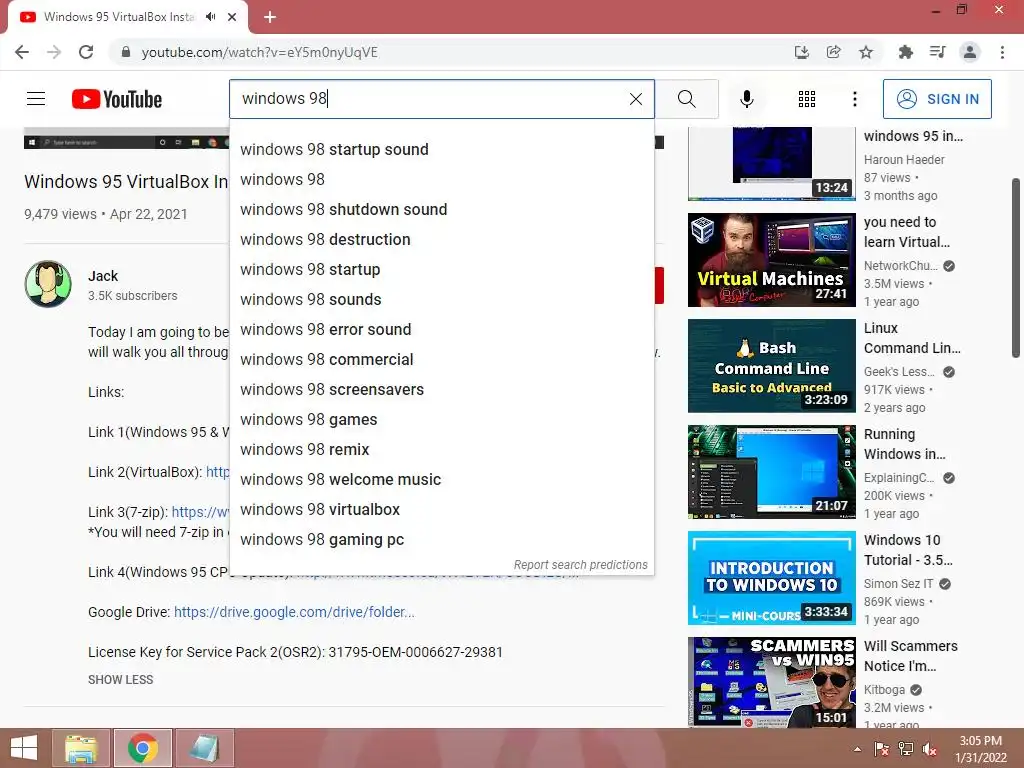Click the muted volume tray icon
This screenshot has height=768, width=1024.
[x=930, y=749]
